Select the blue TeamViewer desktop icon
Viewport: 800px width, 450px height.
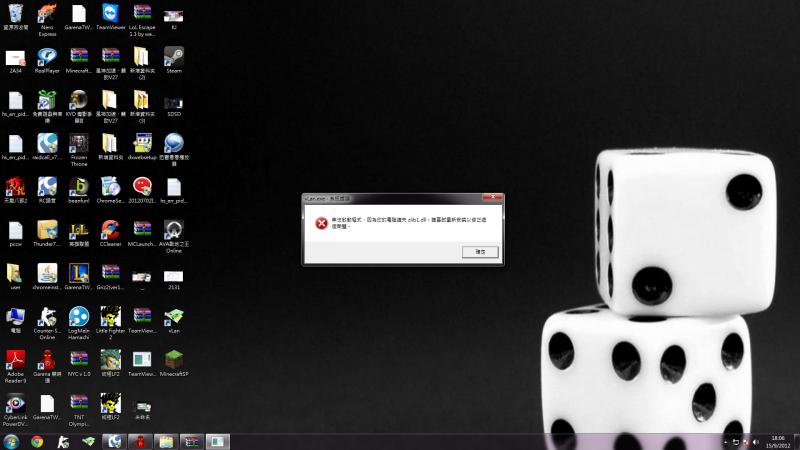coord(110,14)
